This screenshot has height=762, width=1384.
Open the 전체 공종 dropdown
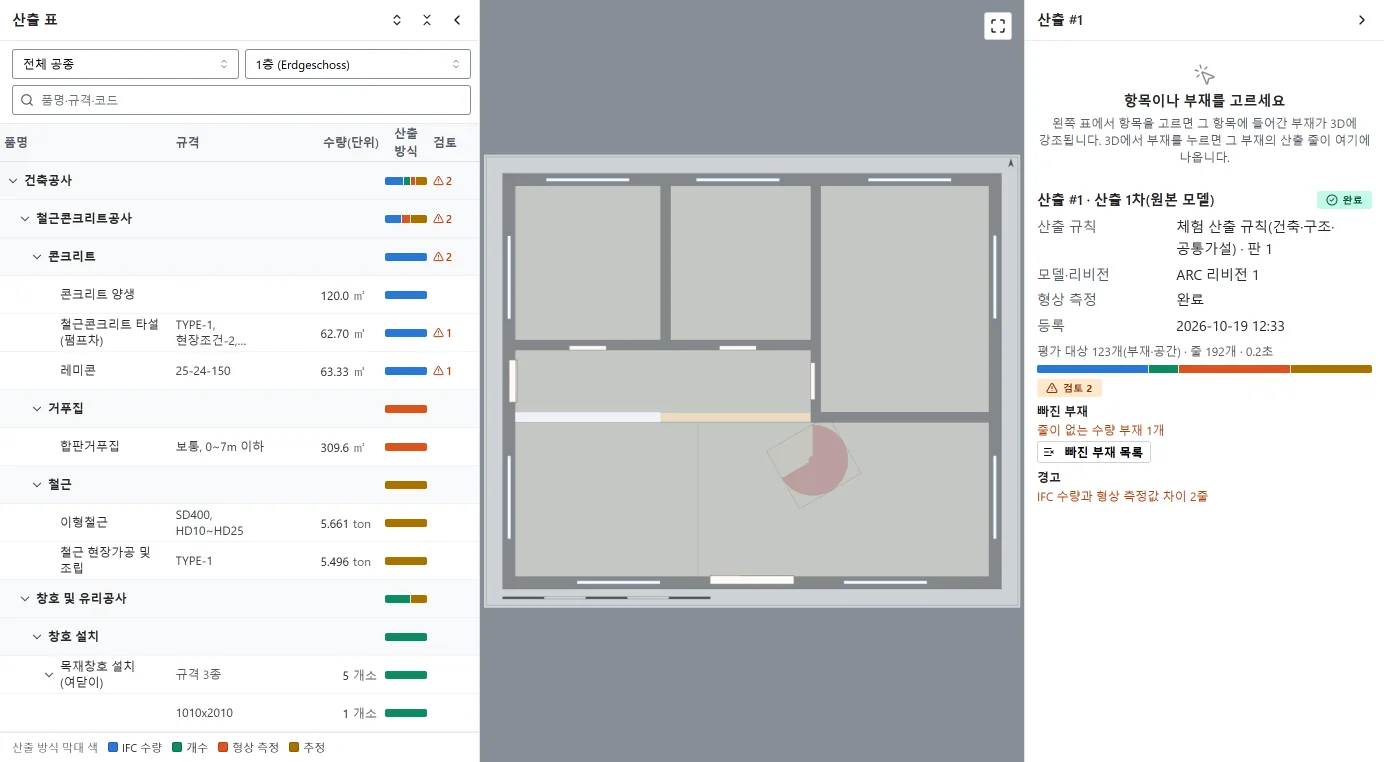(x=125, y=64)
